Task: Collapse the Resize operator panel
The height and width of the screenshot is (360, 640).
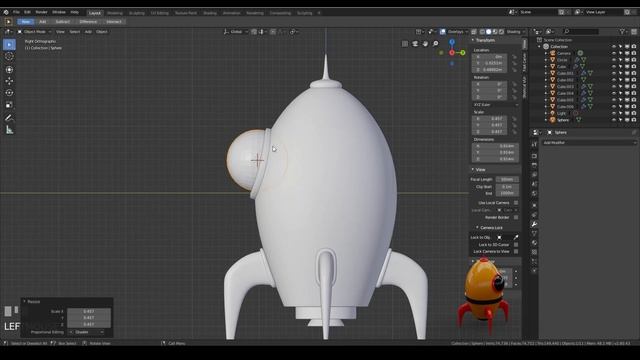Action: click(x=24, y=301)
